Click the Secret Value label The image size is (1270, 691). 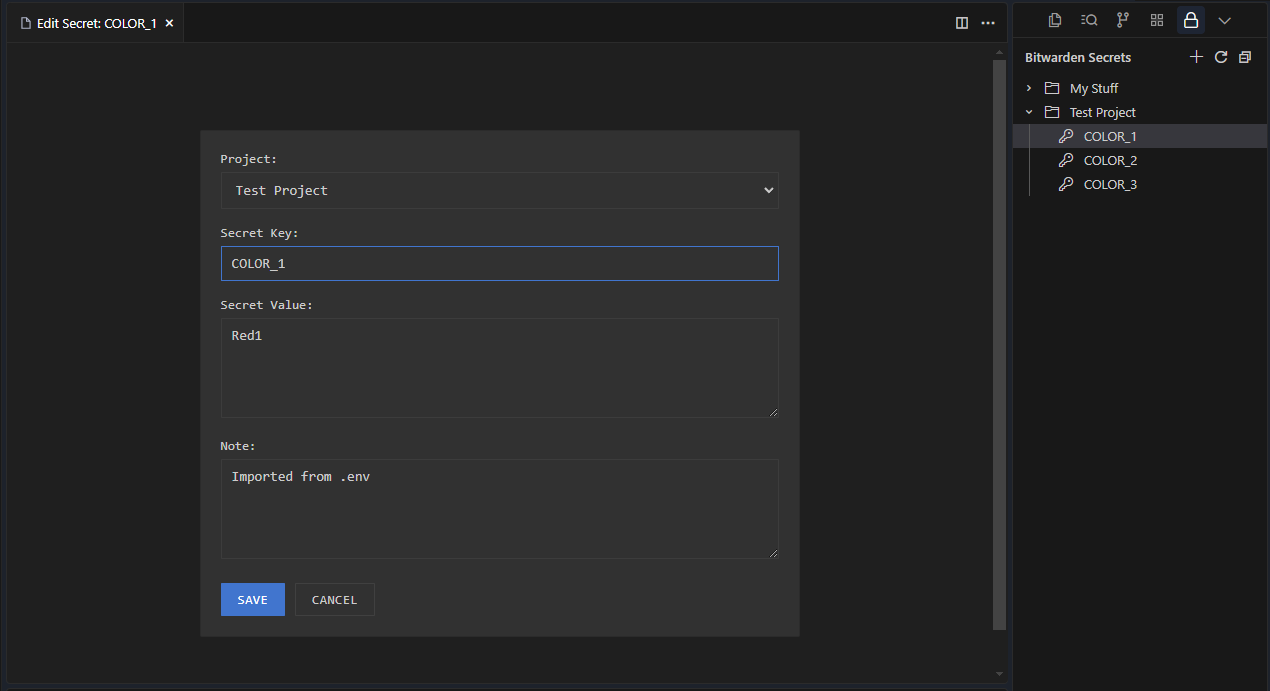(x=267, y=305)
